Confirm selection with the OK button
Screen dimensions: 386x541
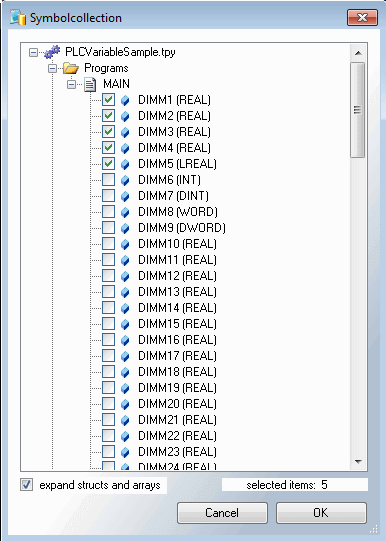pyautogui.click(x=321, y=513)
